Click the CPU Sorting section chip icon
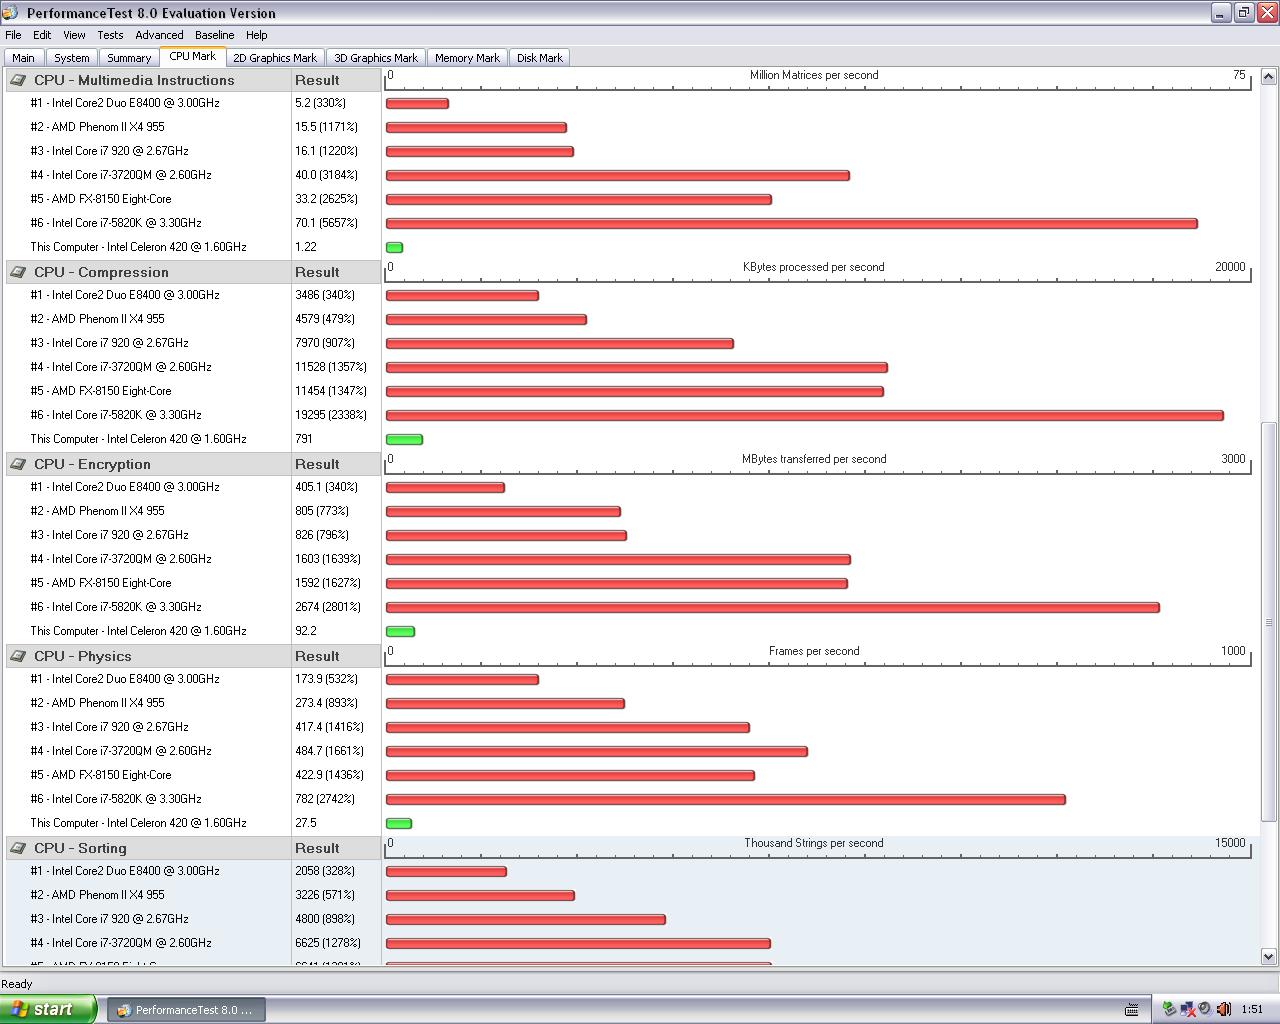Image resolution: width=1280 pixels, height=1024 pixels. coord(18,848)
